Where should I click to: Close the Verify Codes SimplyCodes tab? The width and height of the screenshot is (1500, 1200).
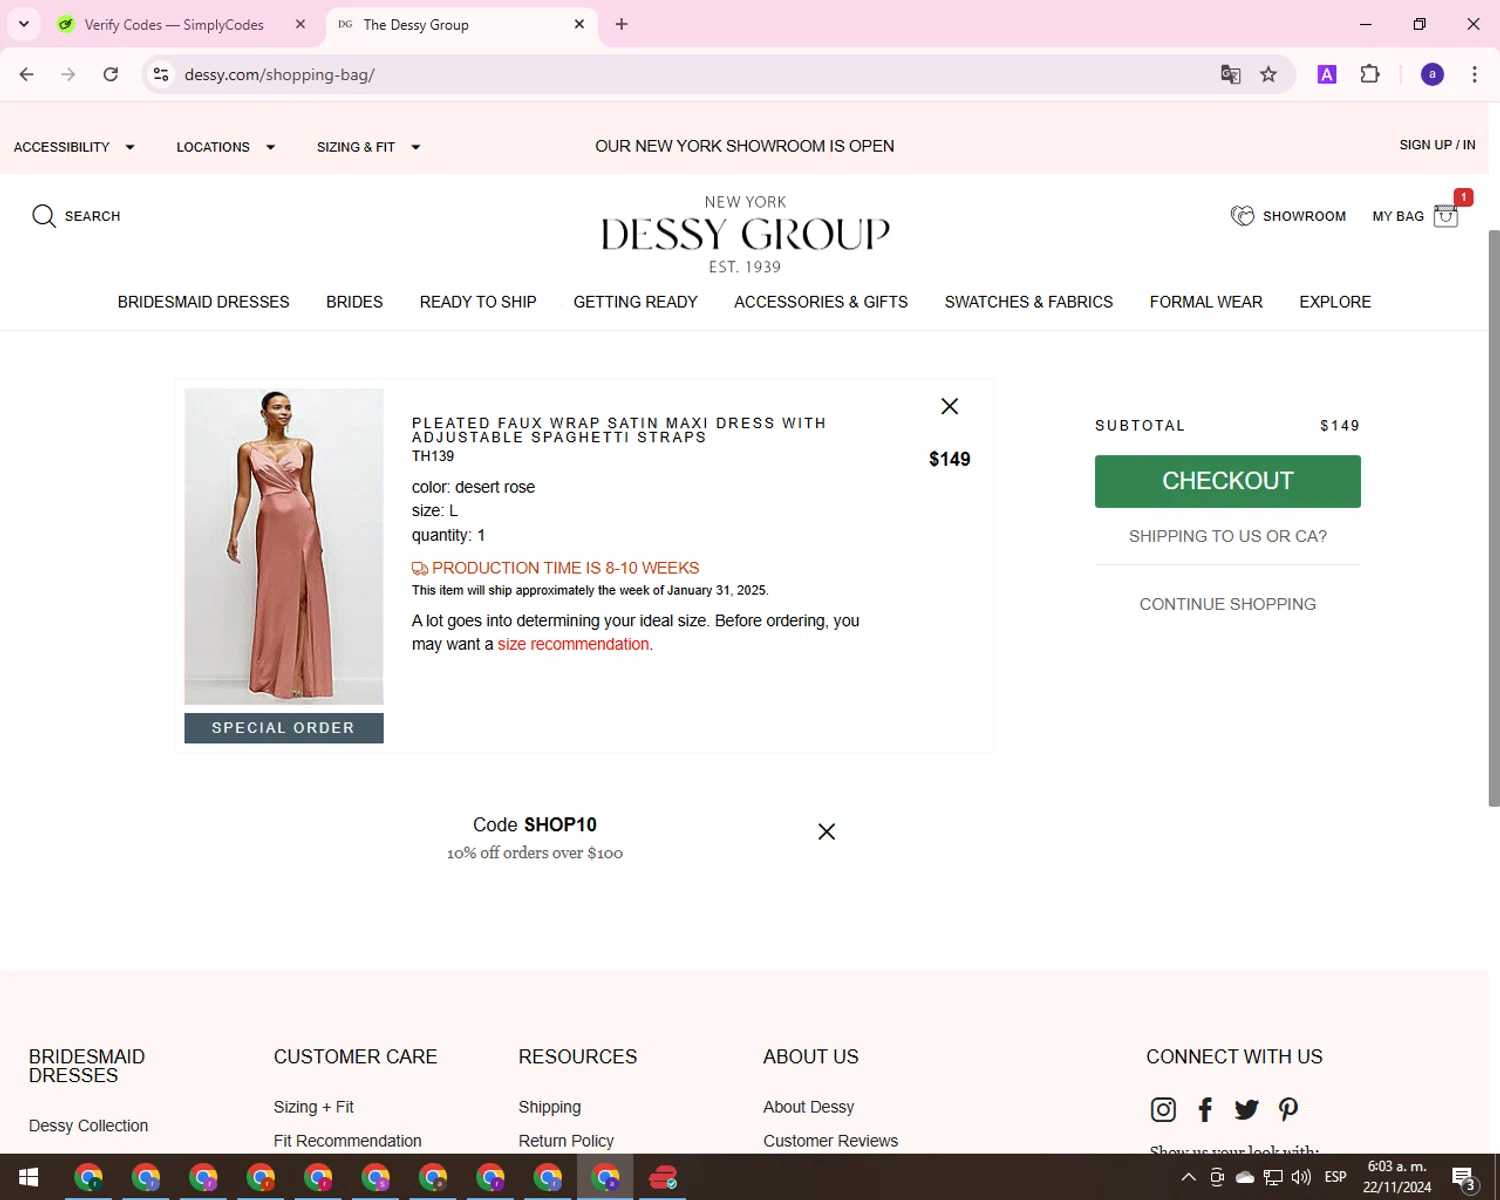(x=300, y=24)
